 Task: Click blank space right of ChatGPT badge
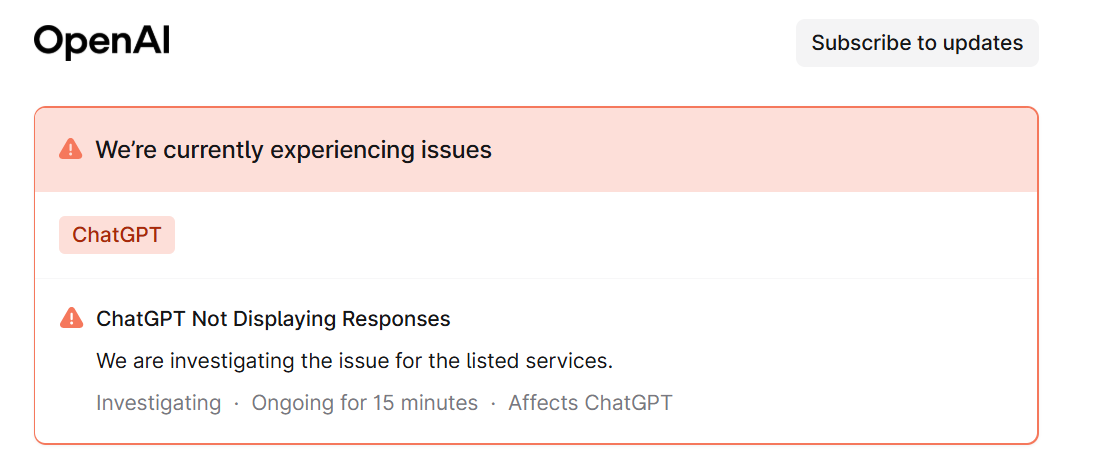point(600,235)
